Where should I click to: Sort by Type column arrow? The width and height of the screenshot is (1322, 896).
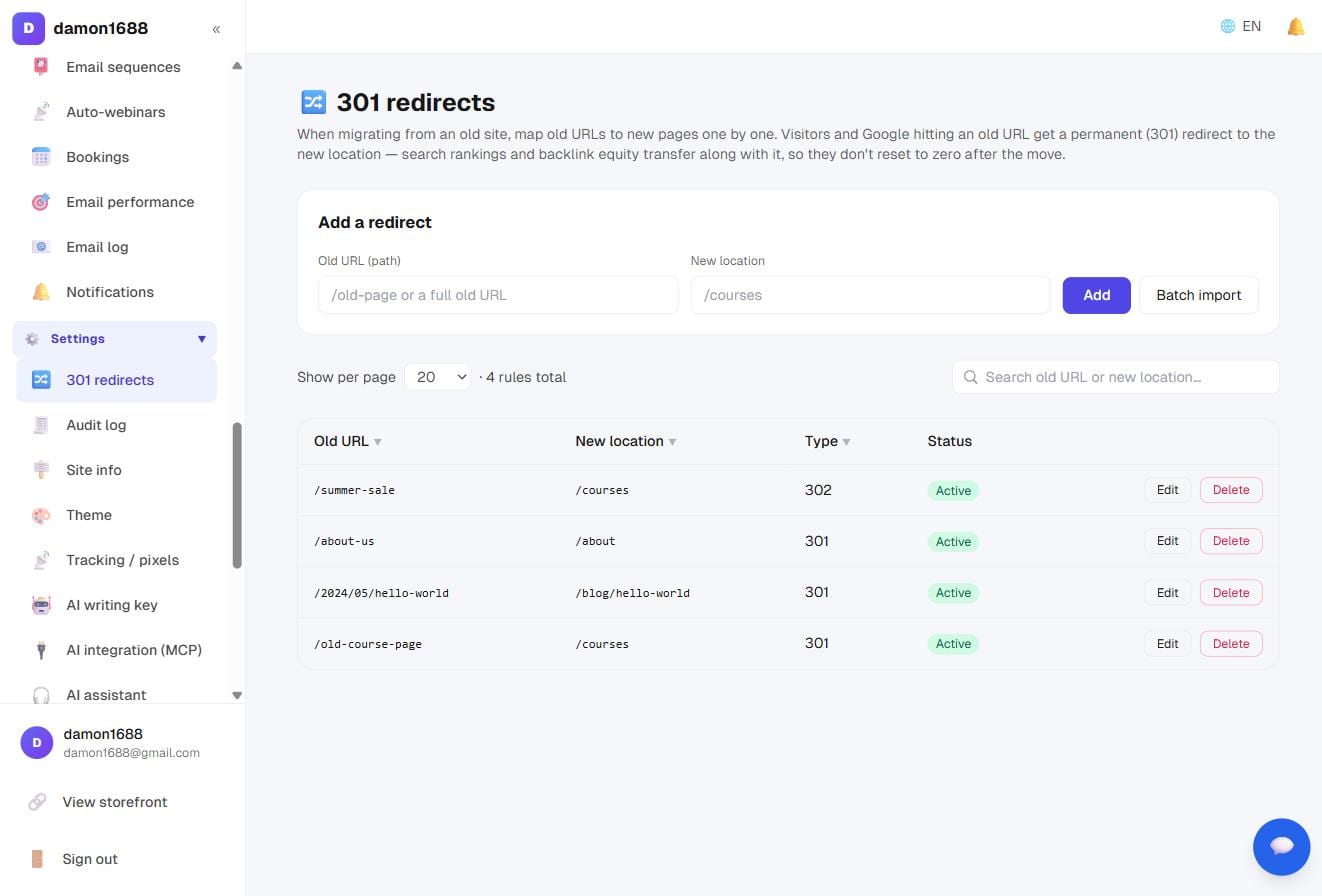[846, 442]
